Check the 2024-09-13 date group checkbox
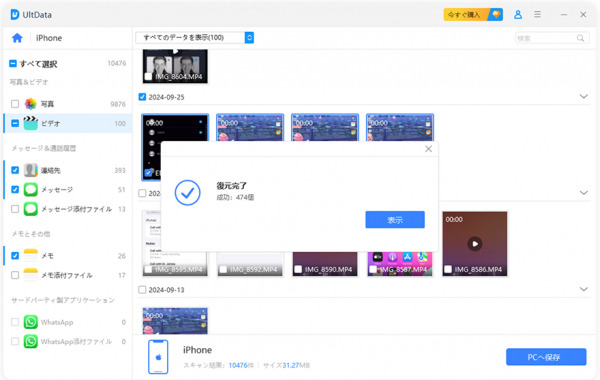 point(142,290)
